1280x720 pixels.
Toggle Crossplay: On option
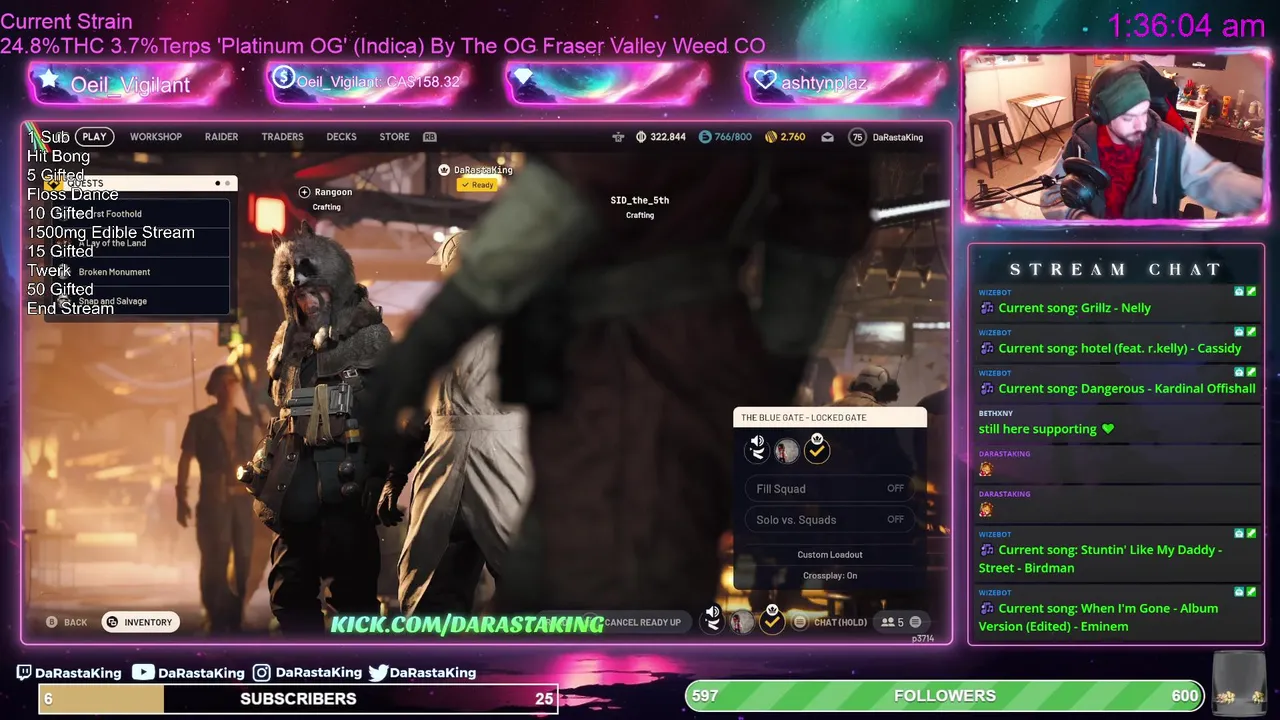tap(830, 576)
